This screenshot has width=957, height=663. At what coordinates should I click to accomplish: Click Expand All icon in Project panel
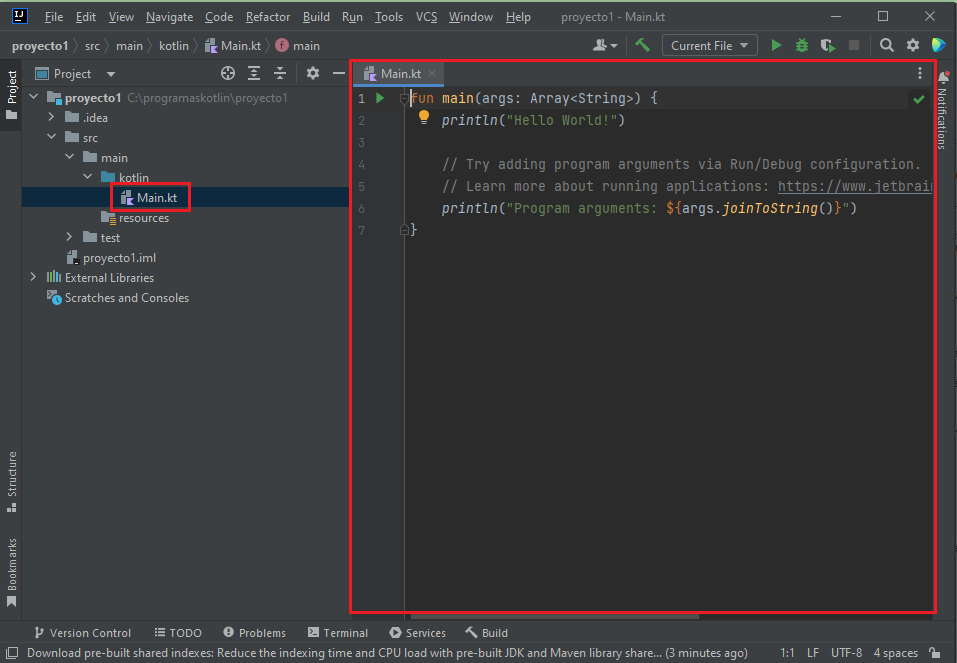pyautogui.click(x=254, y=73)
